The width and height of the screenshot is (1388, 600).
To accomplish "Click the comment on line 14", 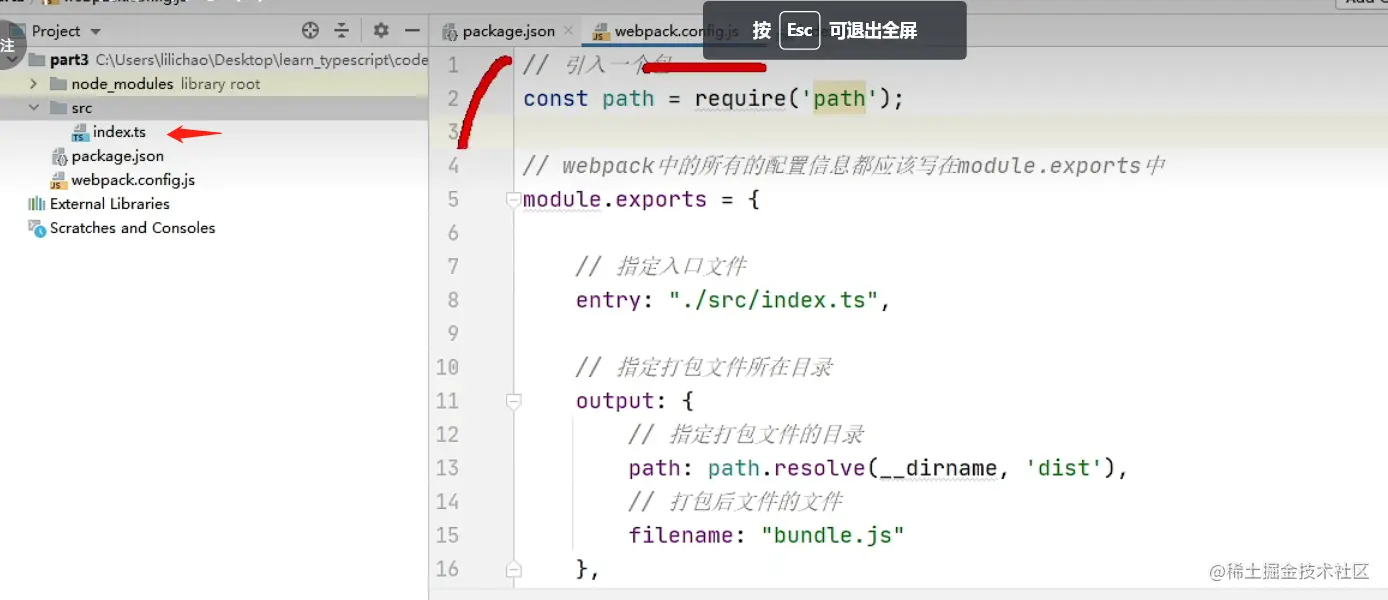I will click(736, 501).
